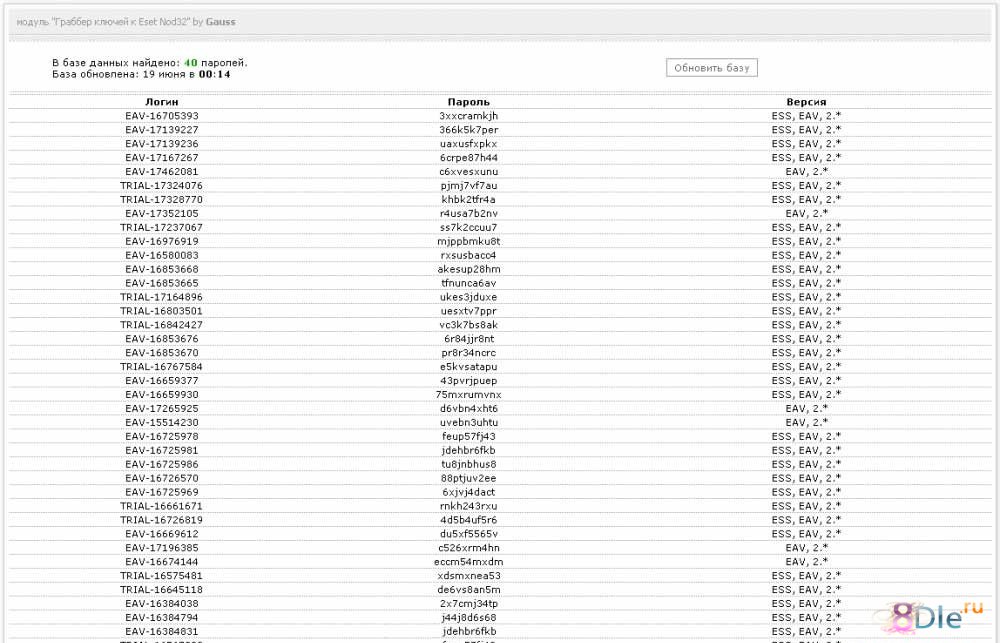Click password cell 75mxrumvnx

click(x=469, y=395)
